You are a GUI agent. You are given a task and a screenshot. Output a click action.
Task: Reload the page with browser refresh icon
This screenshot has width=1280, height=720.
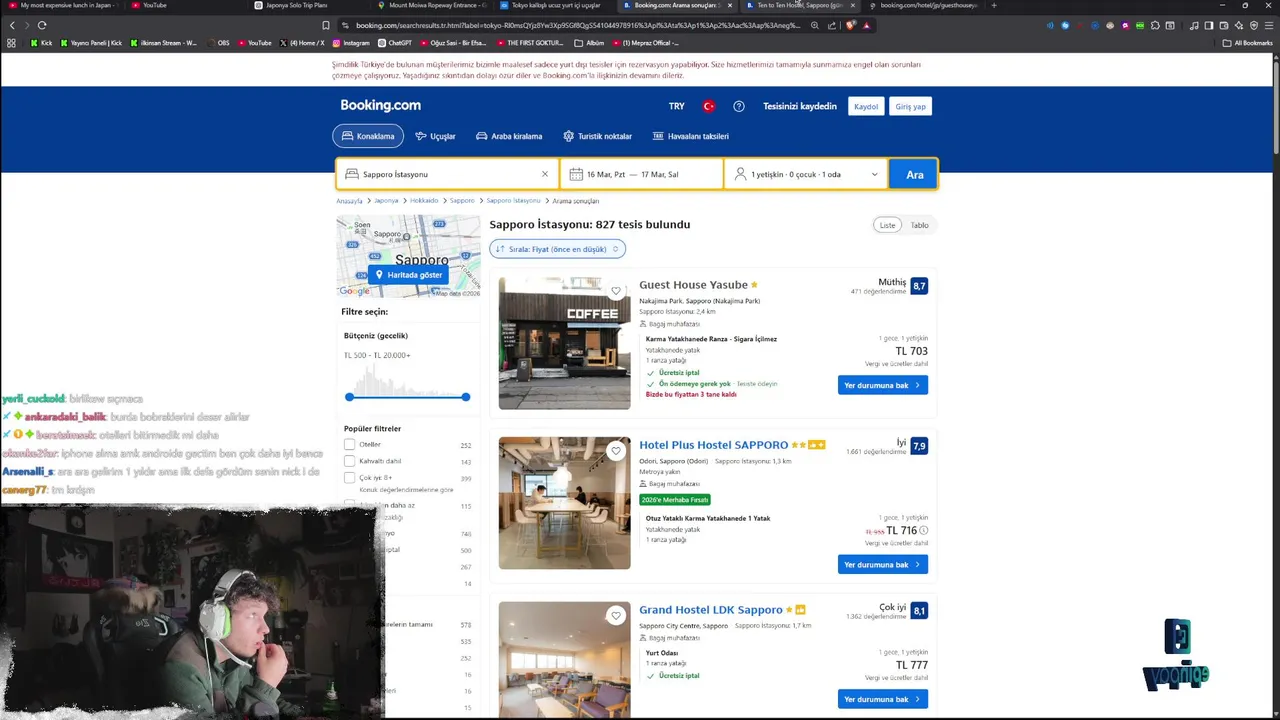coord(42,25)
